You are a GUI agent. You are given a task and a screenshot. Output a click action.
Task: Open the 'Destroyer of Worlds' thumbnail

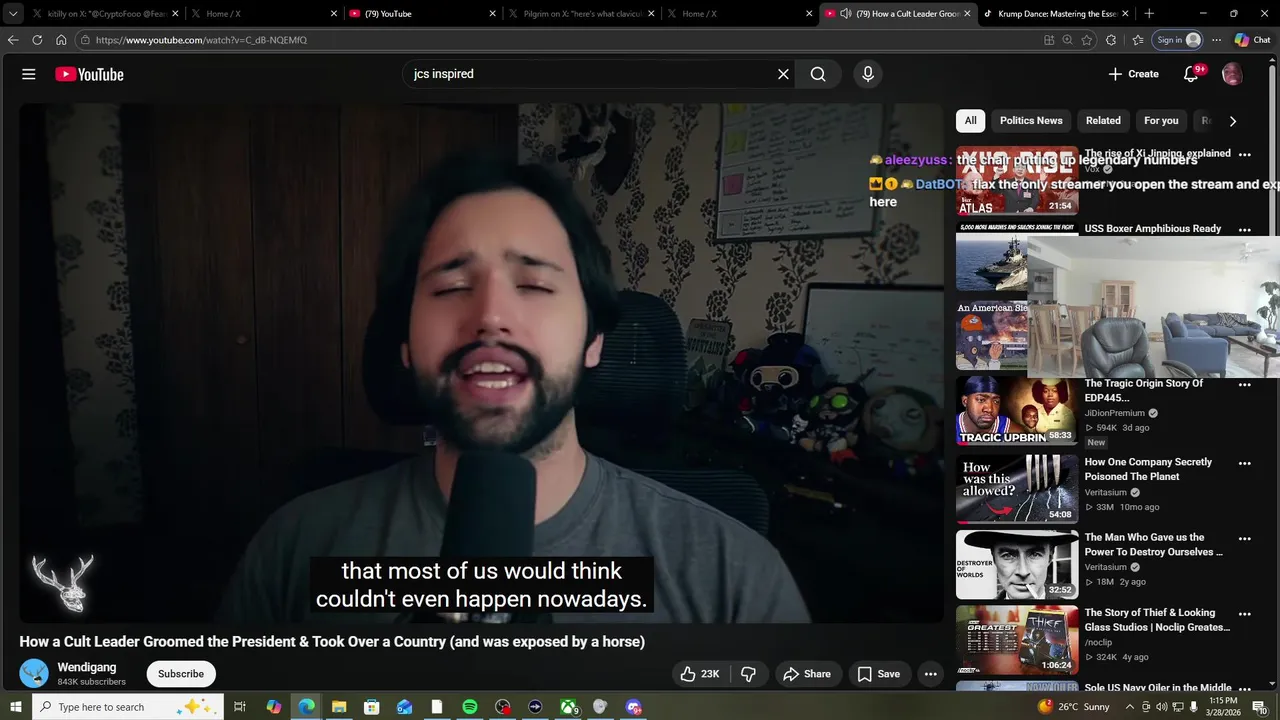[1017, 564]
